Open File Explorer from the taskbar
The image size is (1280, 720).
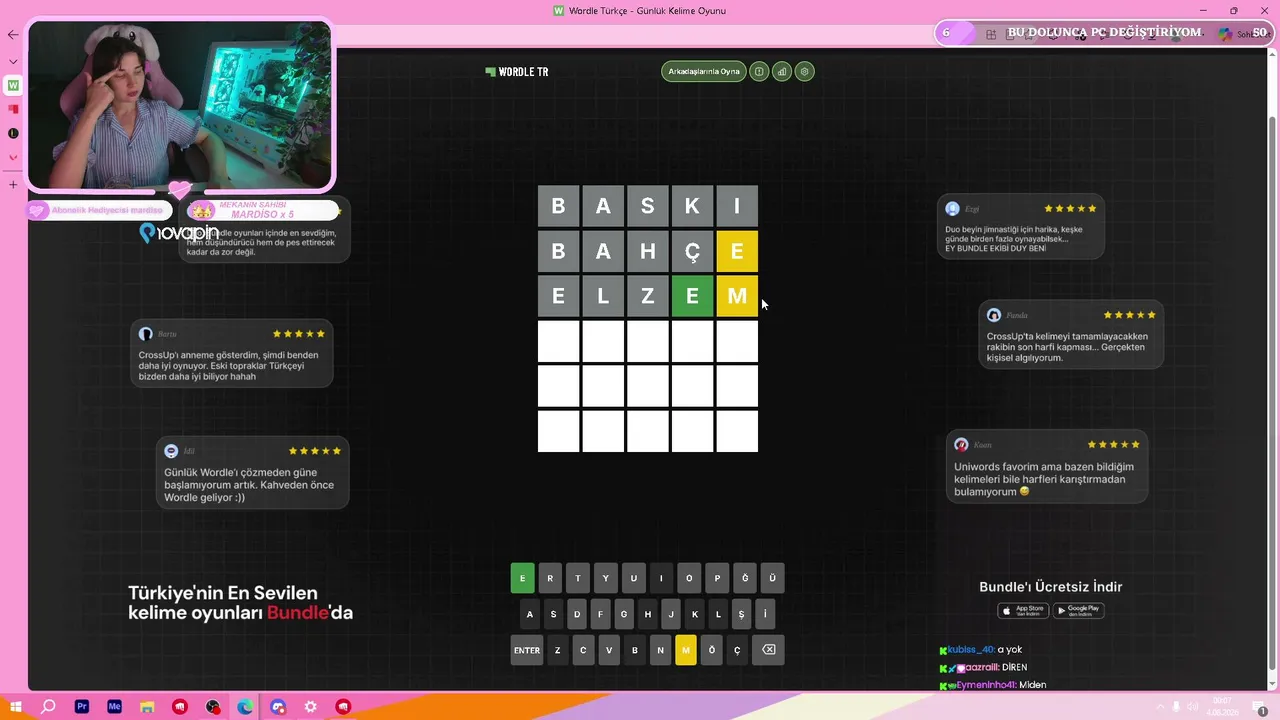tap(147, 707)
